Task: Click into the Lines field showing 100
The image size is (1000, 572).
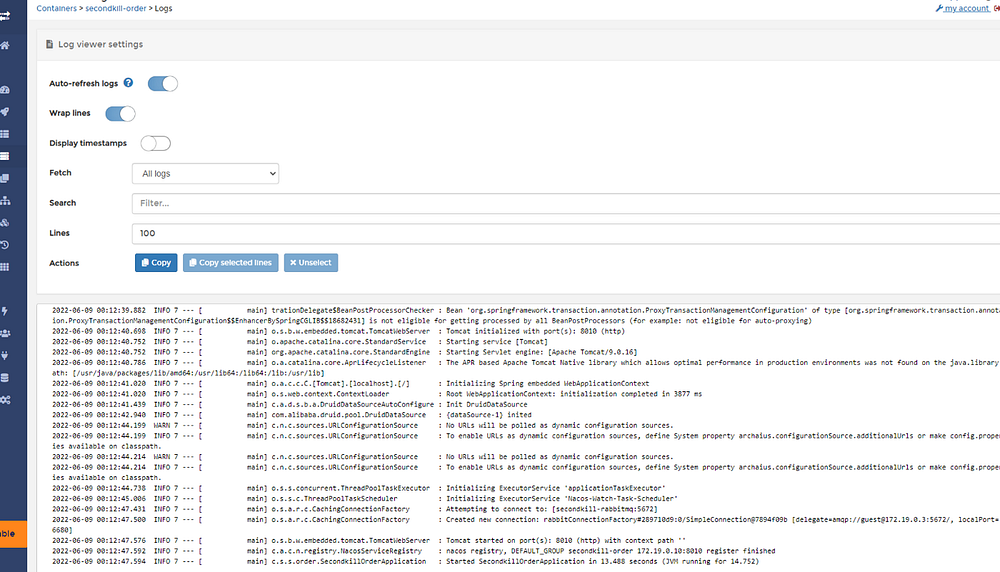Action: pos(566,233)
